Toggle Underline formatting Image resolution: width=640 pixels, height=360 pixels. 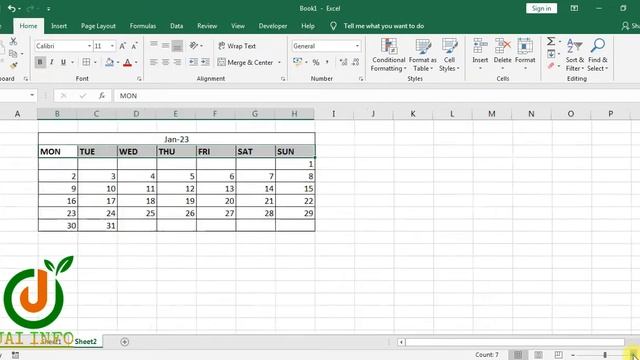click(x=63, y=62)
